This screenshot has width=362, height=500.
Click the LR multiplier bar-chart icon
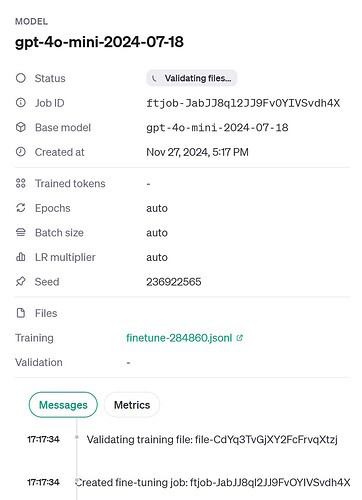point(21,257)
